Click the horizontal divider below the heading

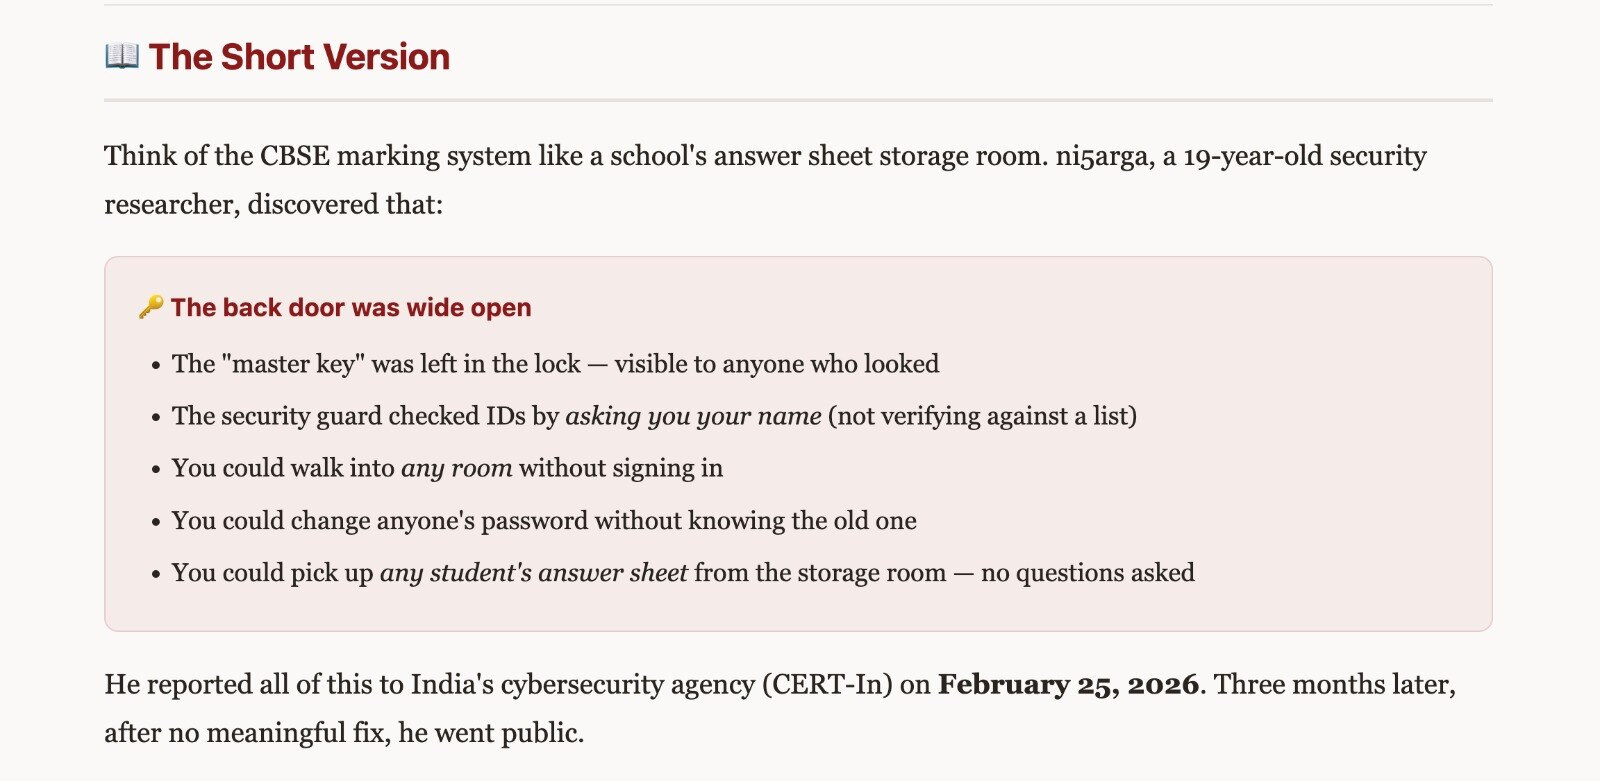coord(798,100)
